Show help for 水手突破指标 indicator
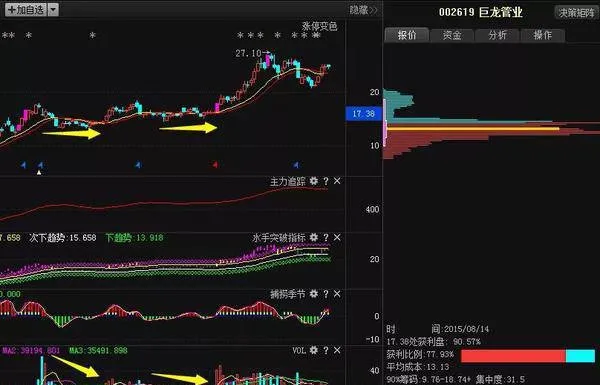The width and height of the screenshot is (600, 385). pyautogui.click(x=326, y=238)
